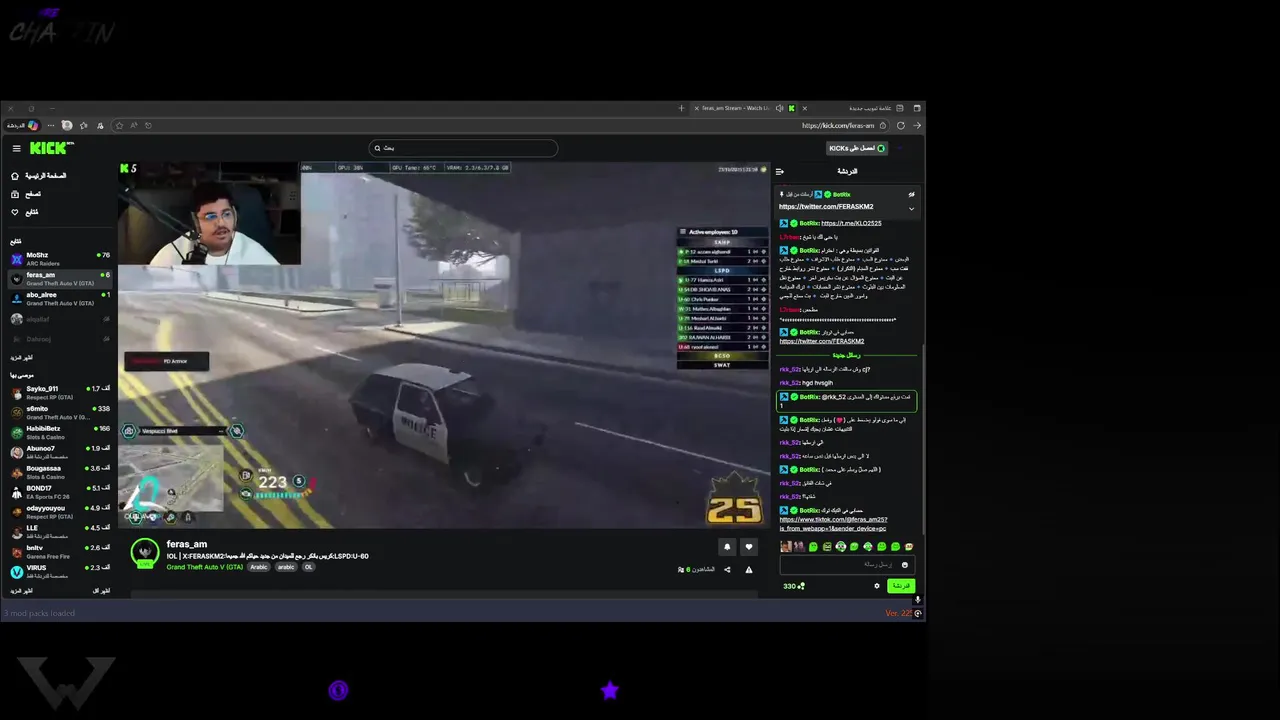Open Sayko_911 recommended channel

point(60,392)
